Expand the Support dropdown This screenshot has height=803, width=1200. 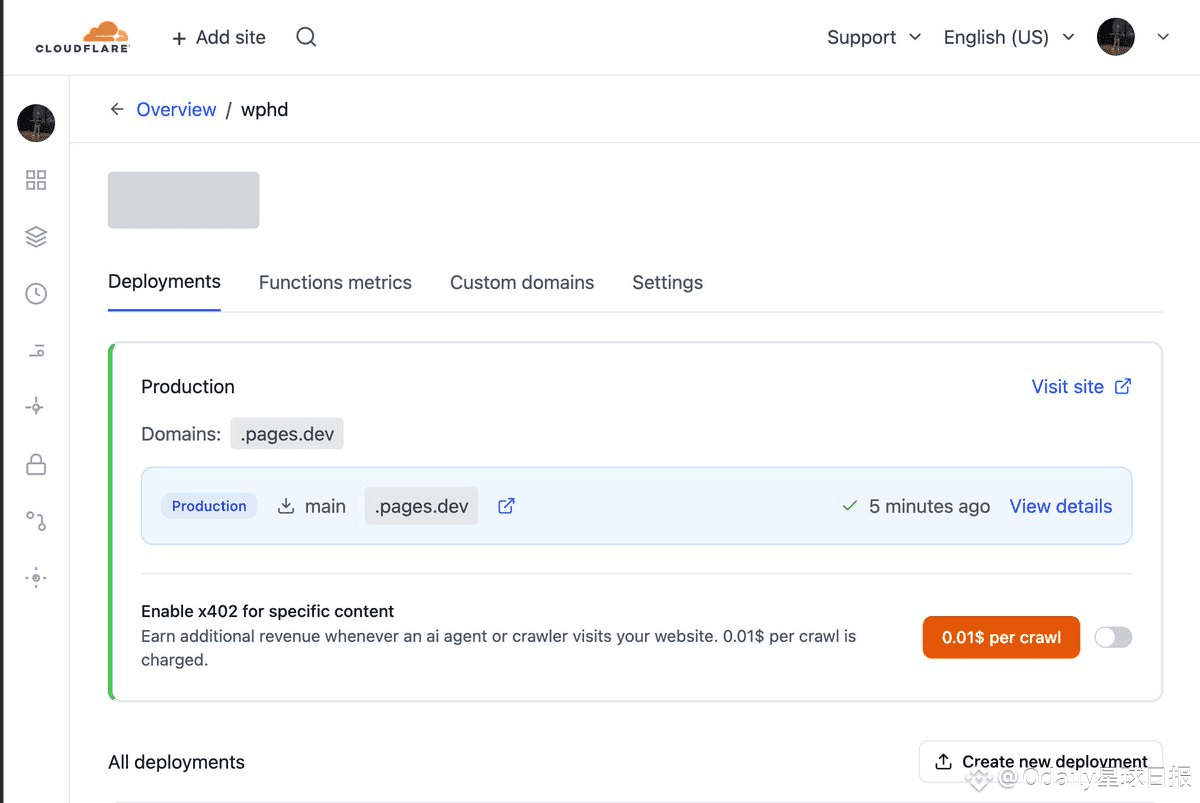click(874, 37)
